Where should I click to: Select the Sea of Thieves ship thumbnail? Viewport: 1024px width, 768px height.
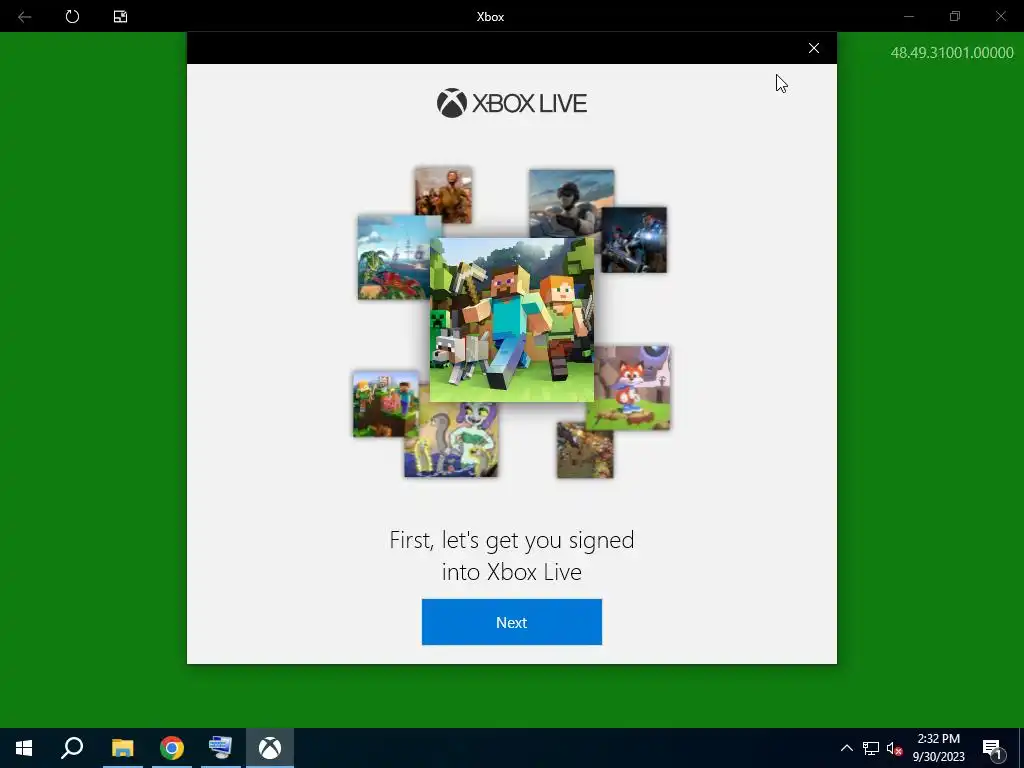point(393,257)
